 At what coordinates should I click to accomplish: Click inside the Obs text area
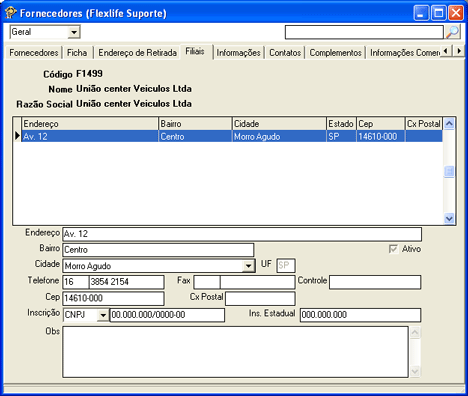coord(235,352)
